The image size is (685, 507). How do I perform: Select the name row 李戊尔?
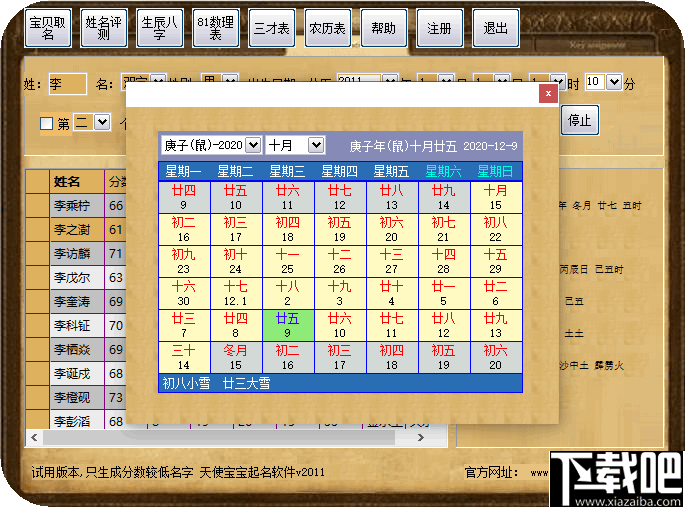76,277
